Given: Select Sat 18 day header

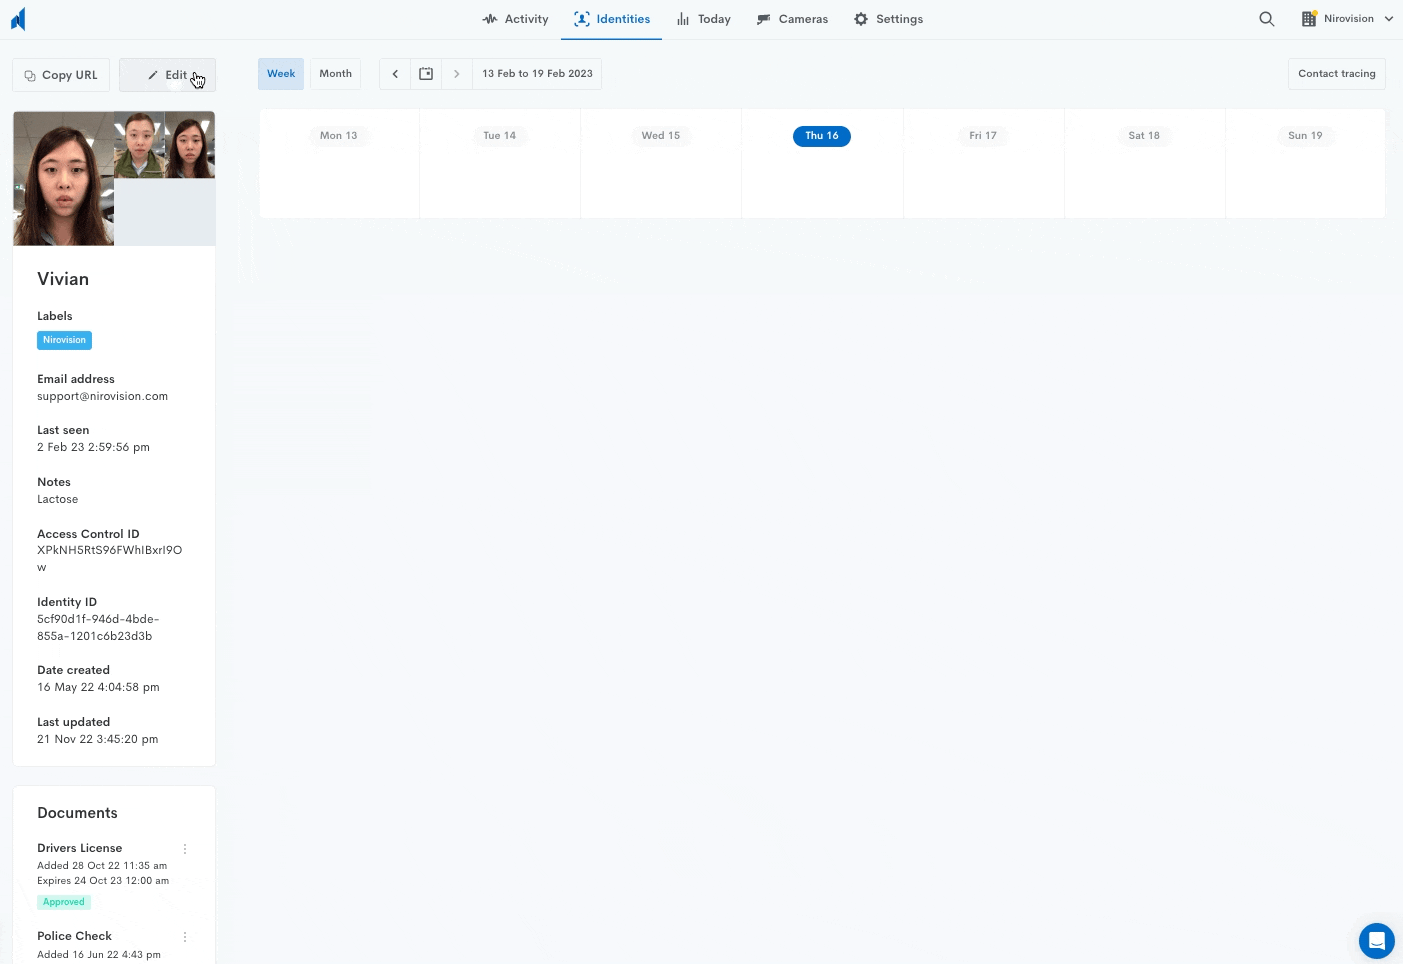Looking at the screenshot, I should click(x=1144, y=136).
